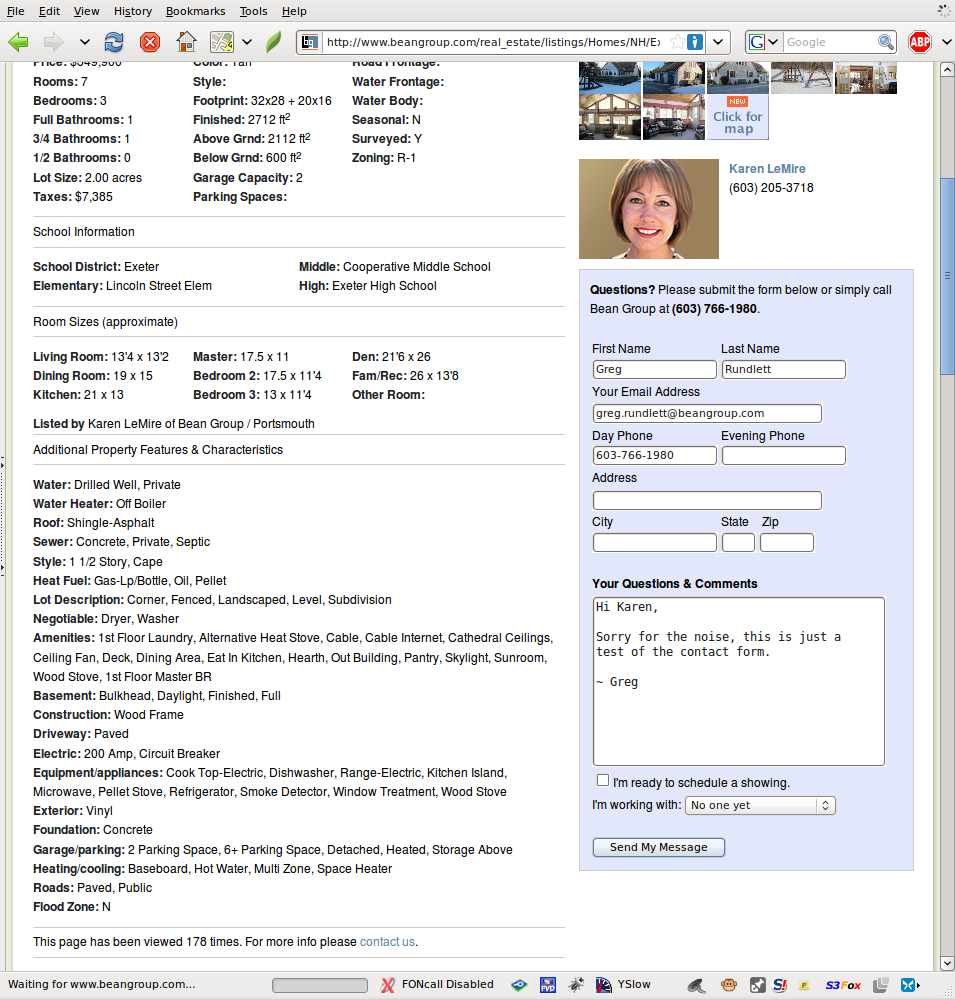955x999 pixels.
Task: Click the scrollbar down arrow
Action: (x=947, y=963)
